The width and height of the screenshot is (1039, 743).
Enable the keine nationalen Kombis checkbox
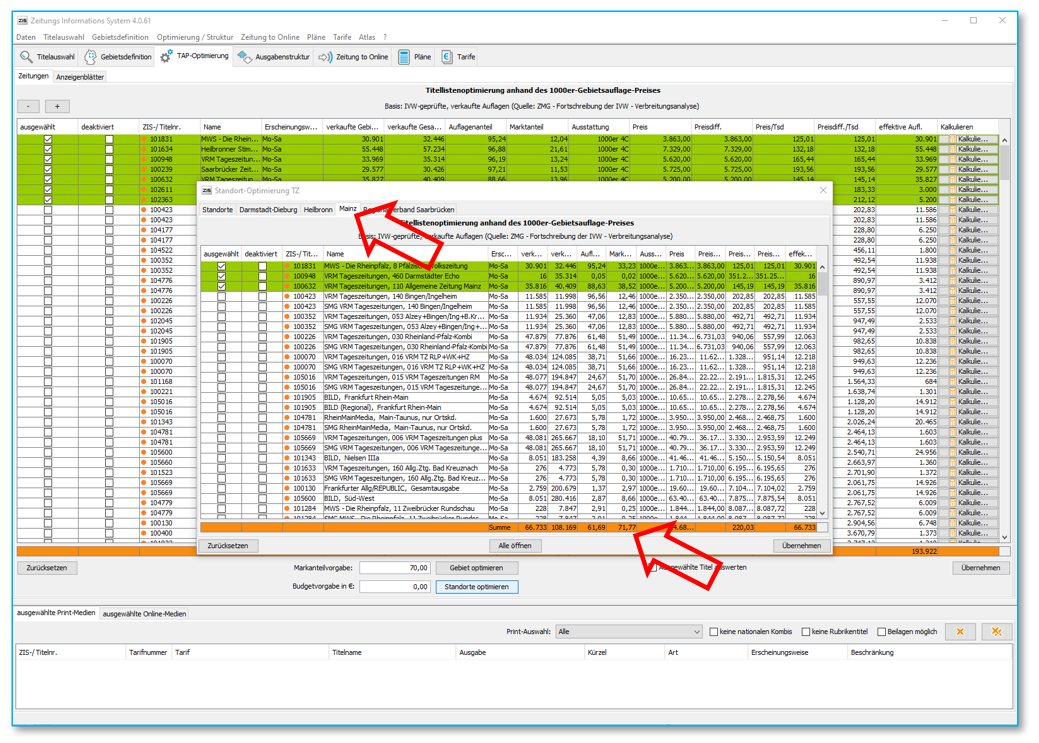coord(714,632)
